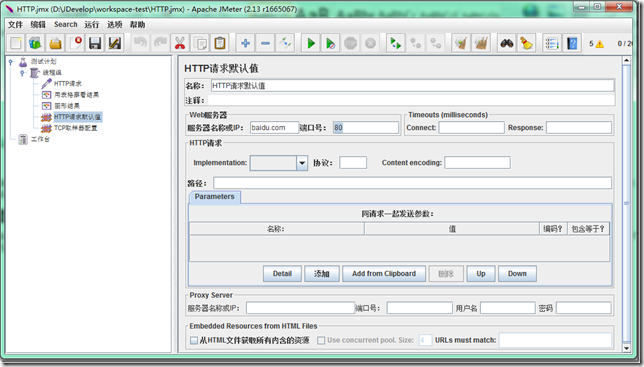Open the Templates icon in toolbar

35,43
